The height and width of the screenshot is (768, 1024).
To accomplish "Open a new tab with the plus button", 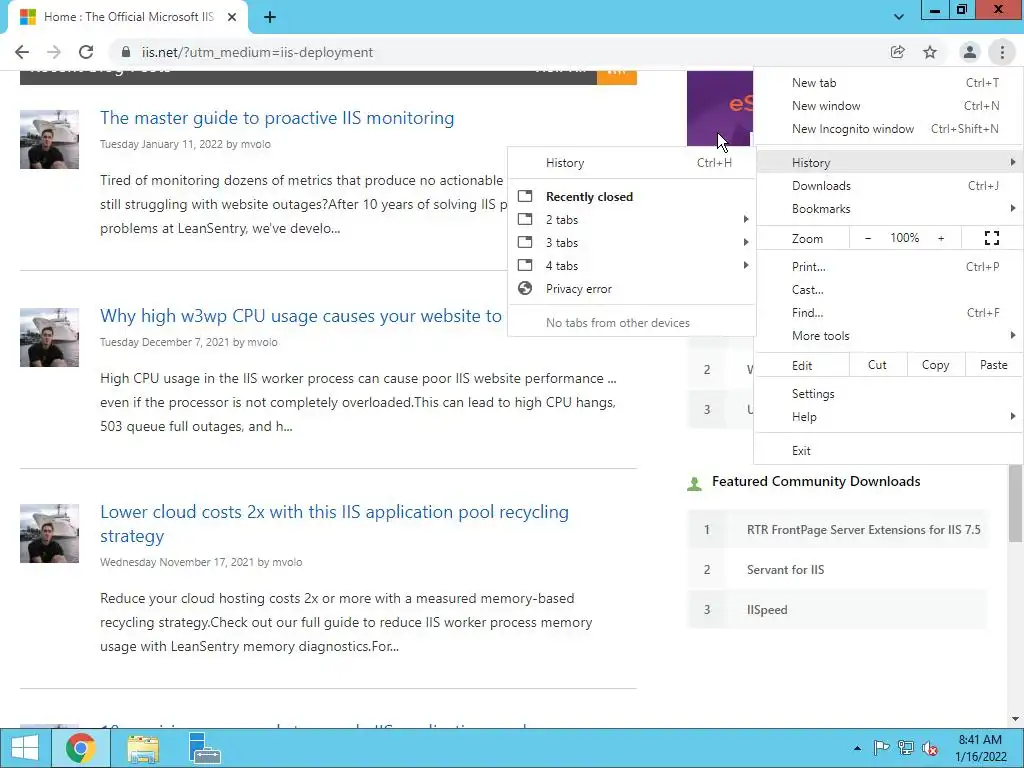I will tap(270, 17).
